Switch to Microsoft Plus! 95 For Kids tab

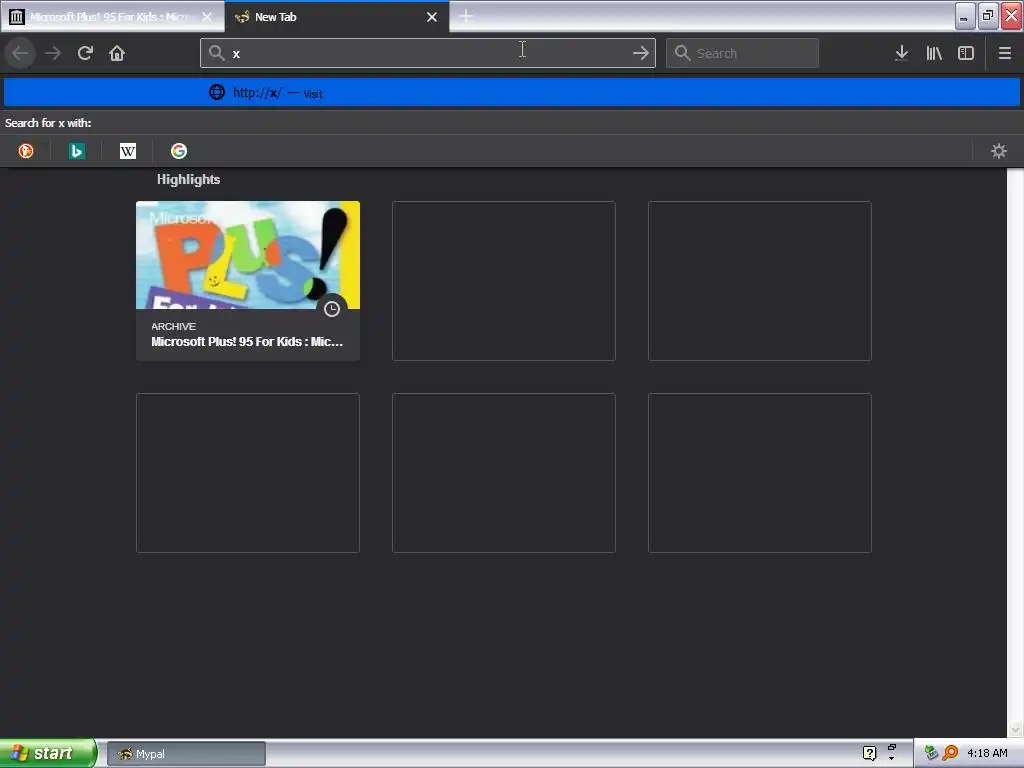tap(112, 17)
